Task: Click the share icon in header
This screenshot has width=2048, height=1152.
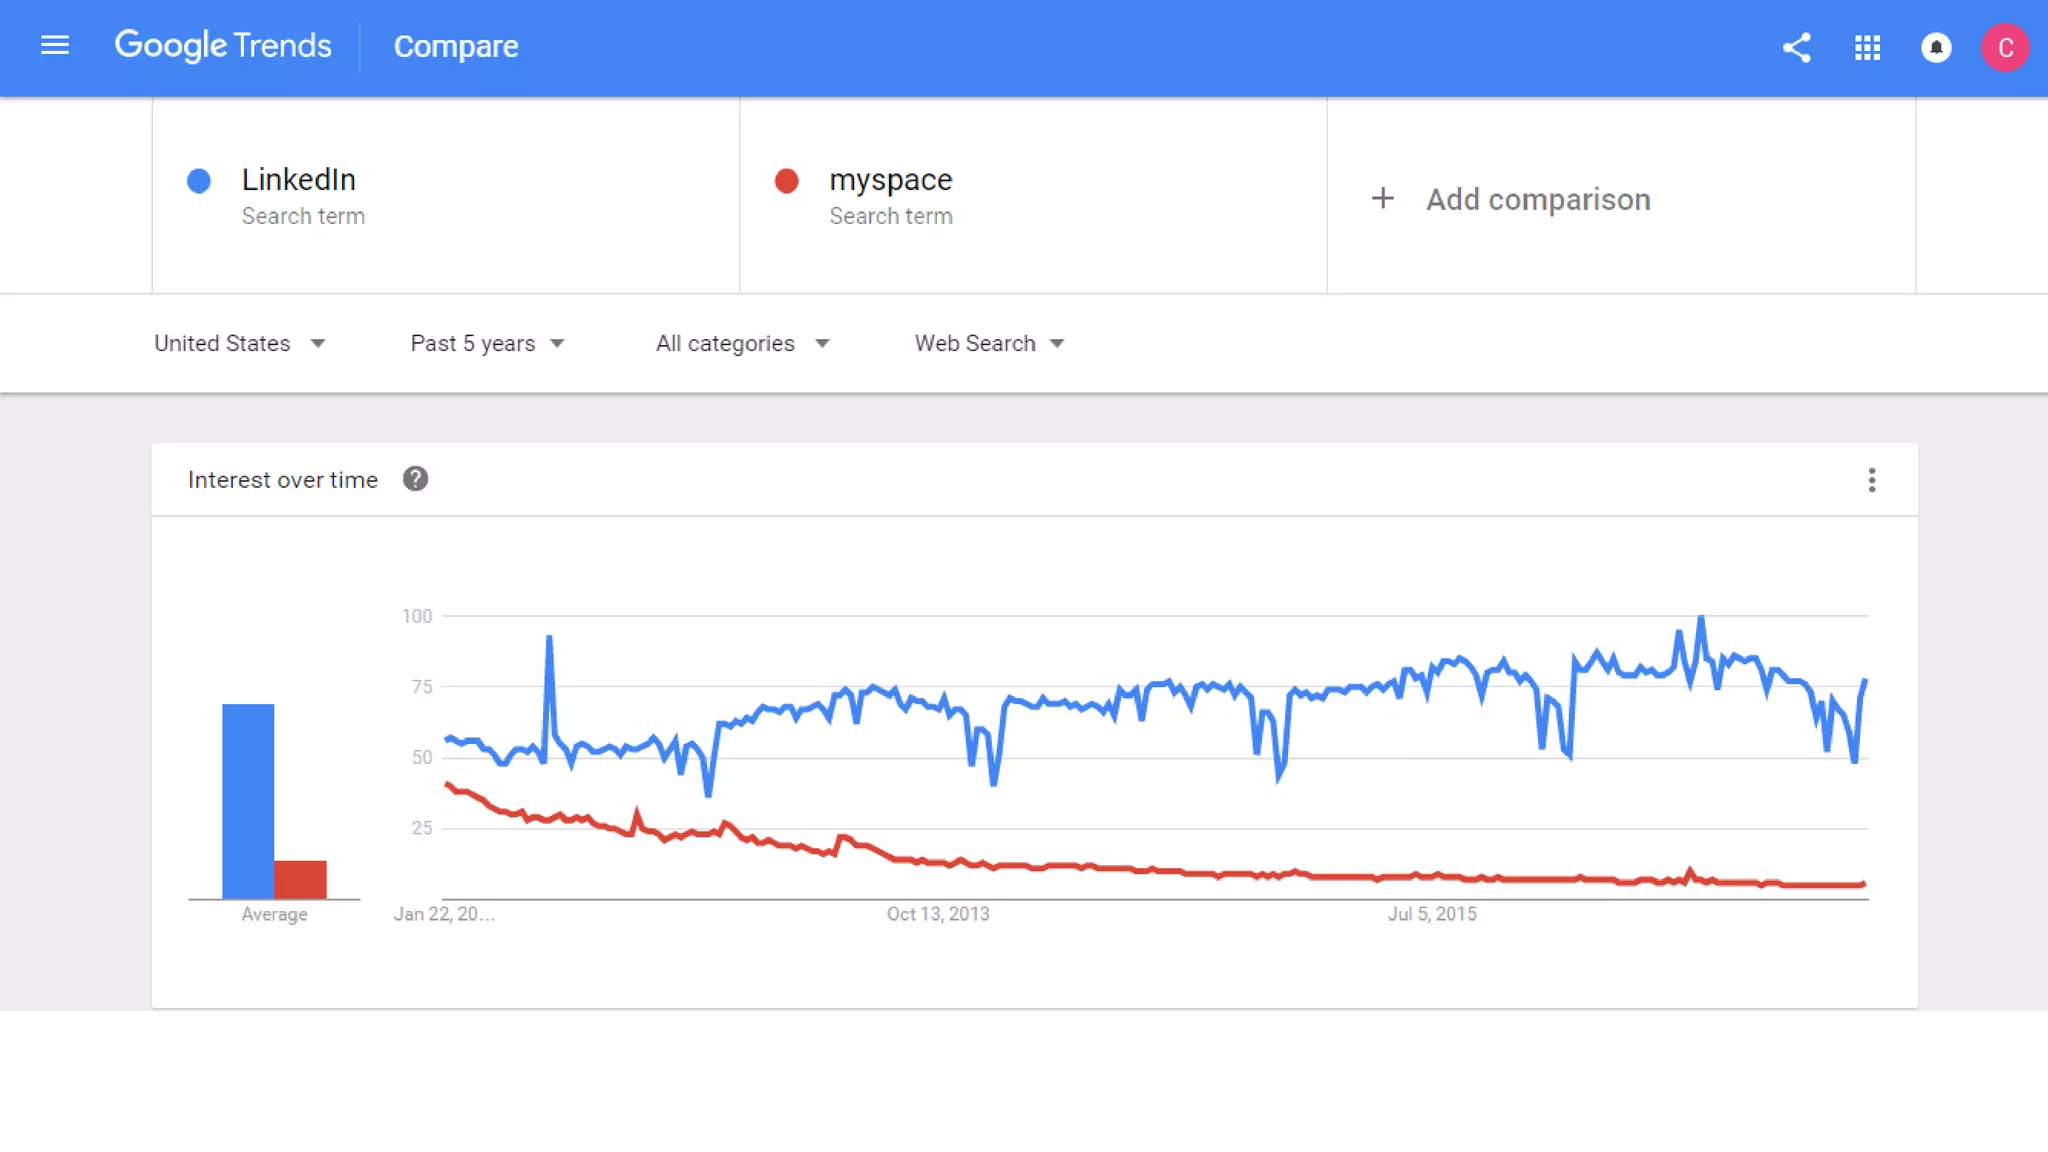Action: (x=1796, y=48)
